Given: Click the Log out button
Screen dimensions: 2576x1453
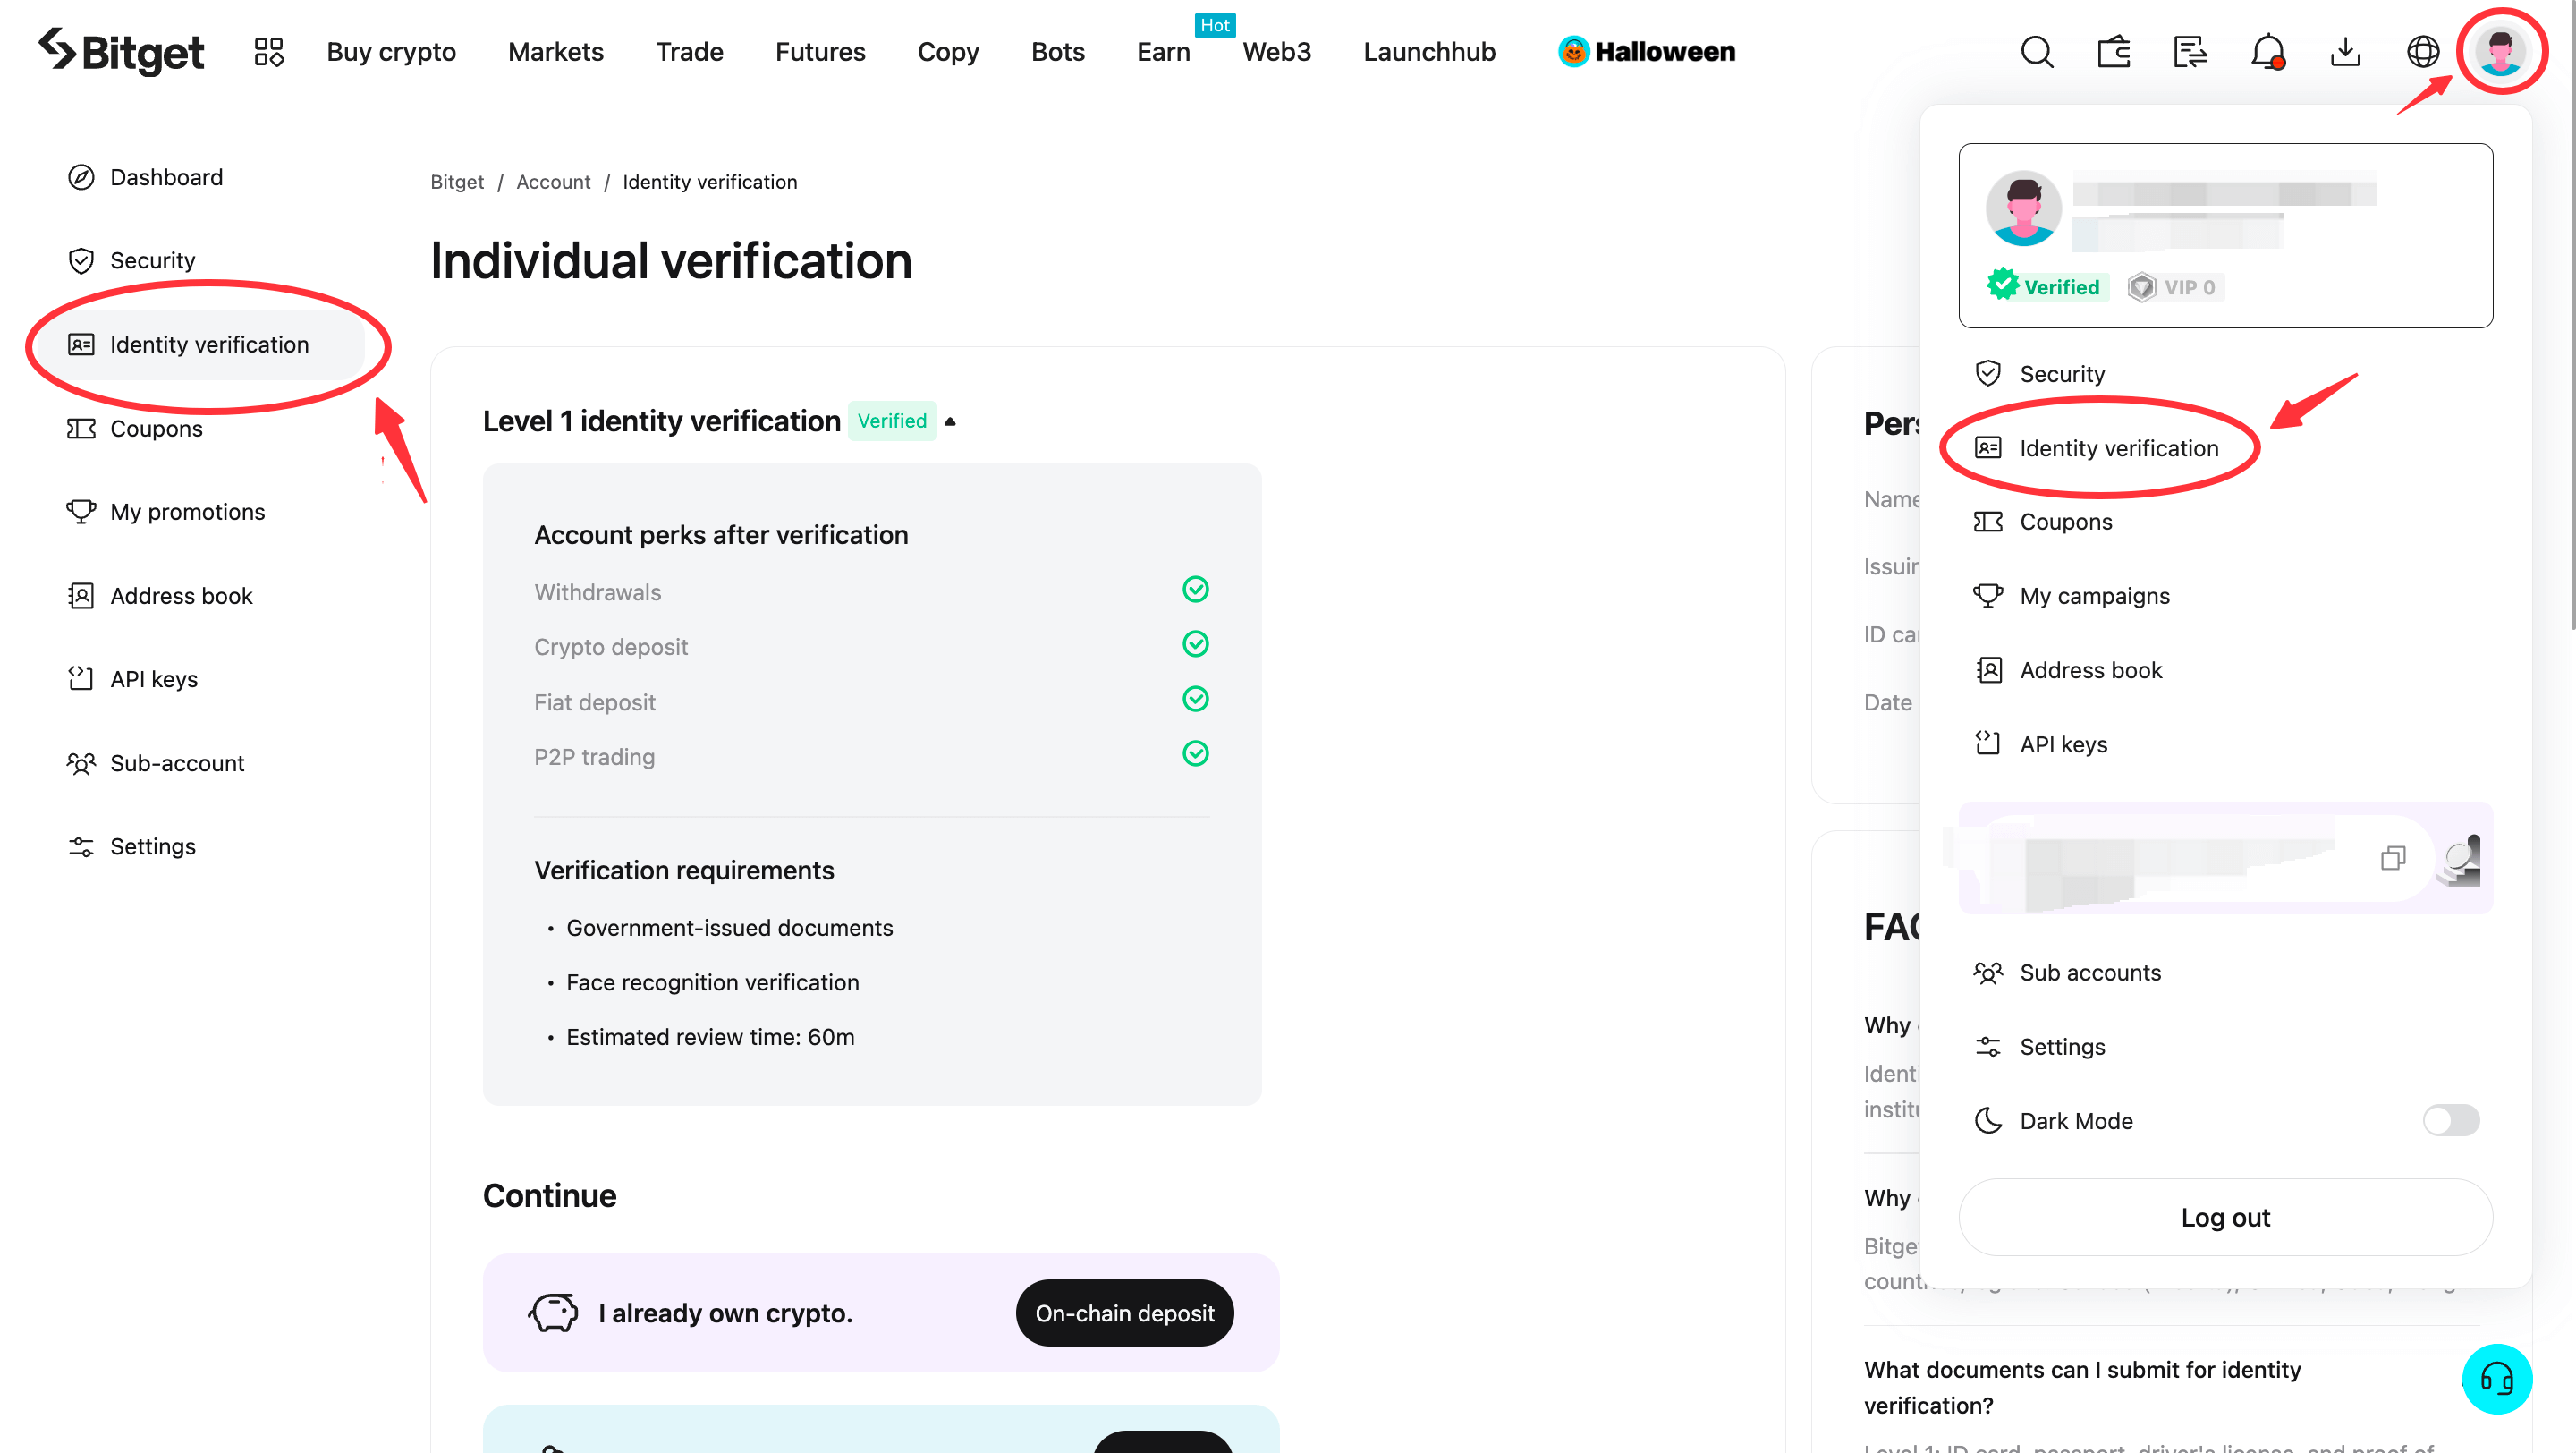Looking at the screenshot, I should tap(2225, 1216).
